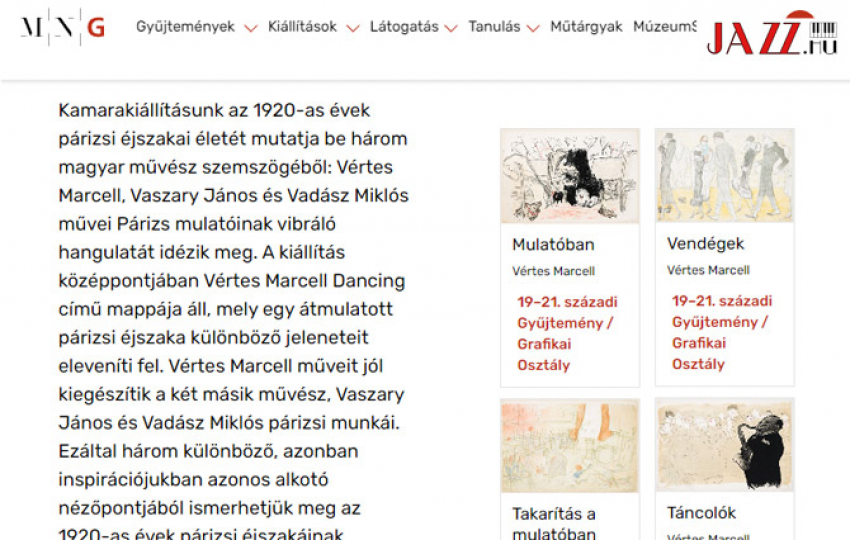Expand the chevron next to Tanulás

[x=533, y=28]
